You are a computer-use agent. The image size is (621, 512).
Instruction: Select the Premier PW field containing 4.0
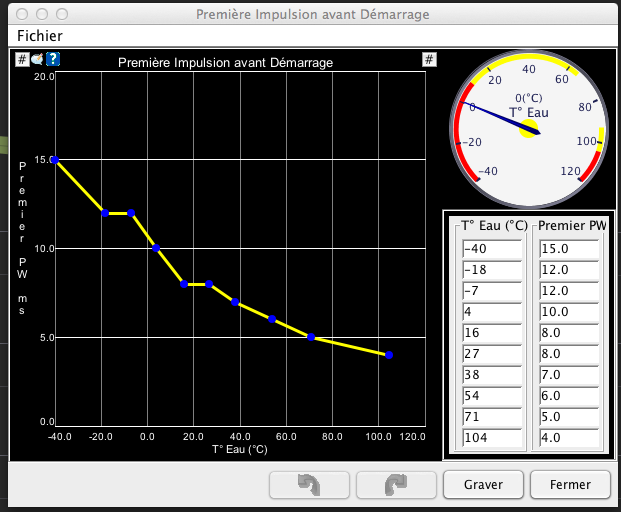pos(569,438)
